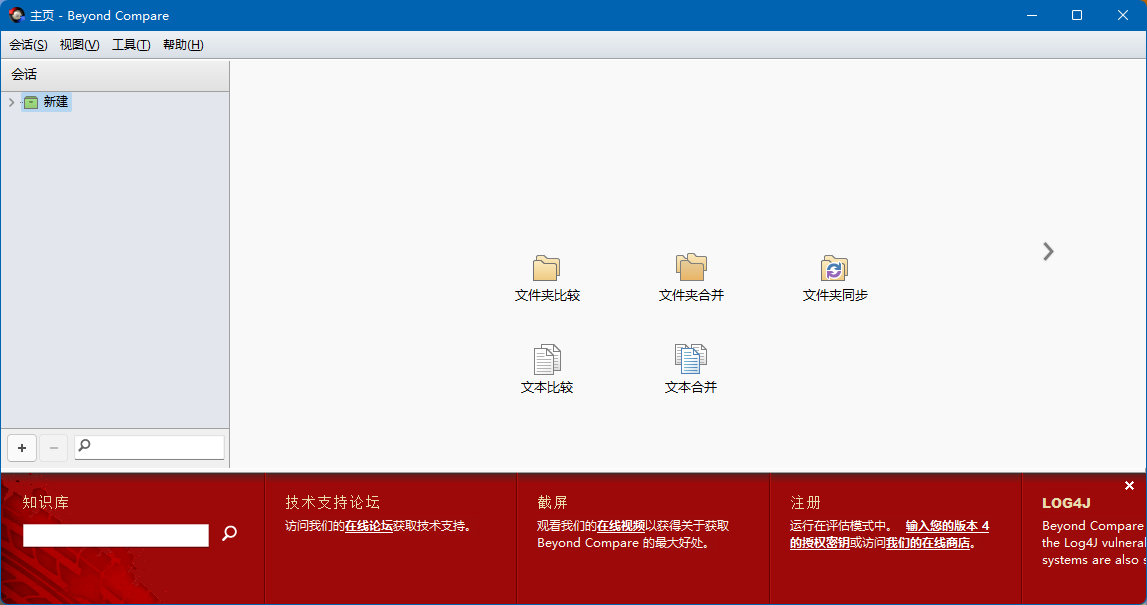Open the 帮助(H) menu
This screenshot has height=605, width=1147.
point(183,45)
